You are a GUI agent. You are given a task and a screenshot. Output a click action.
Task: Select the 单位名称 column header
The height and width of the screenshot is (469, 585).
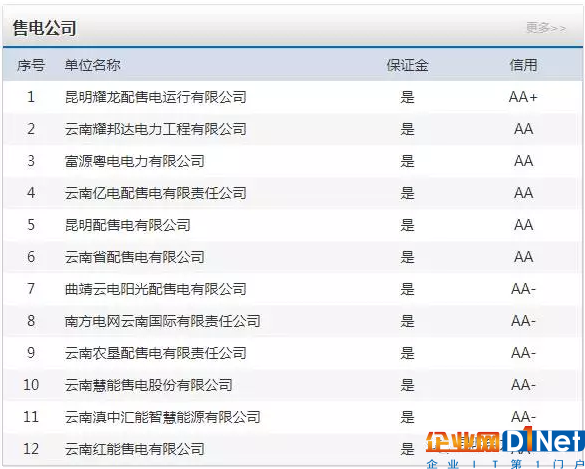[92, 65]
